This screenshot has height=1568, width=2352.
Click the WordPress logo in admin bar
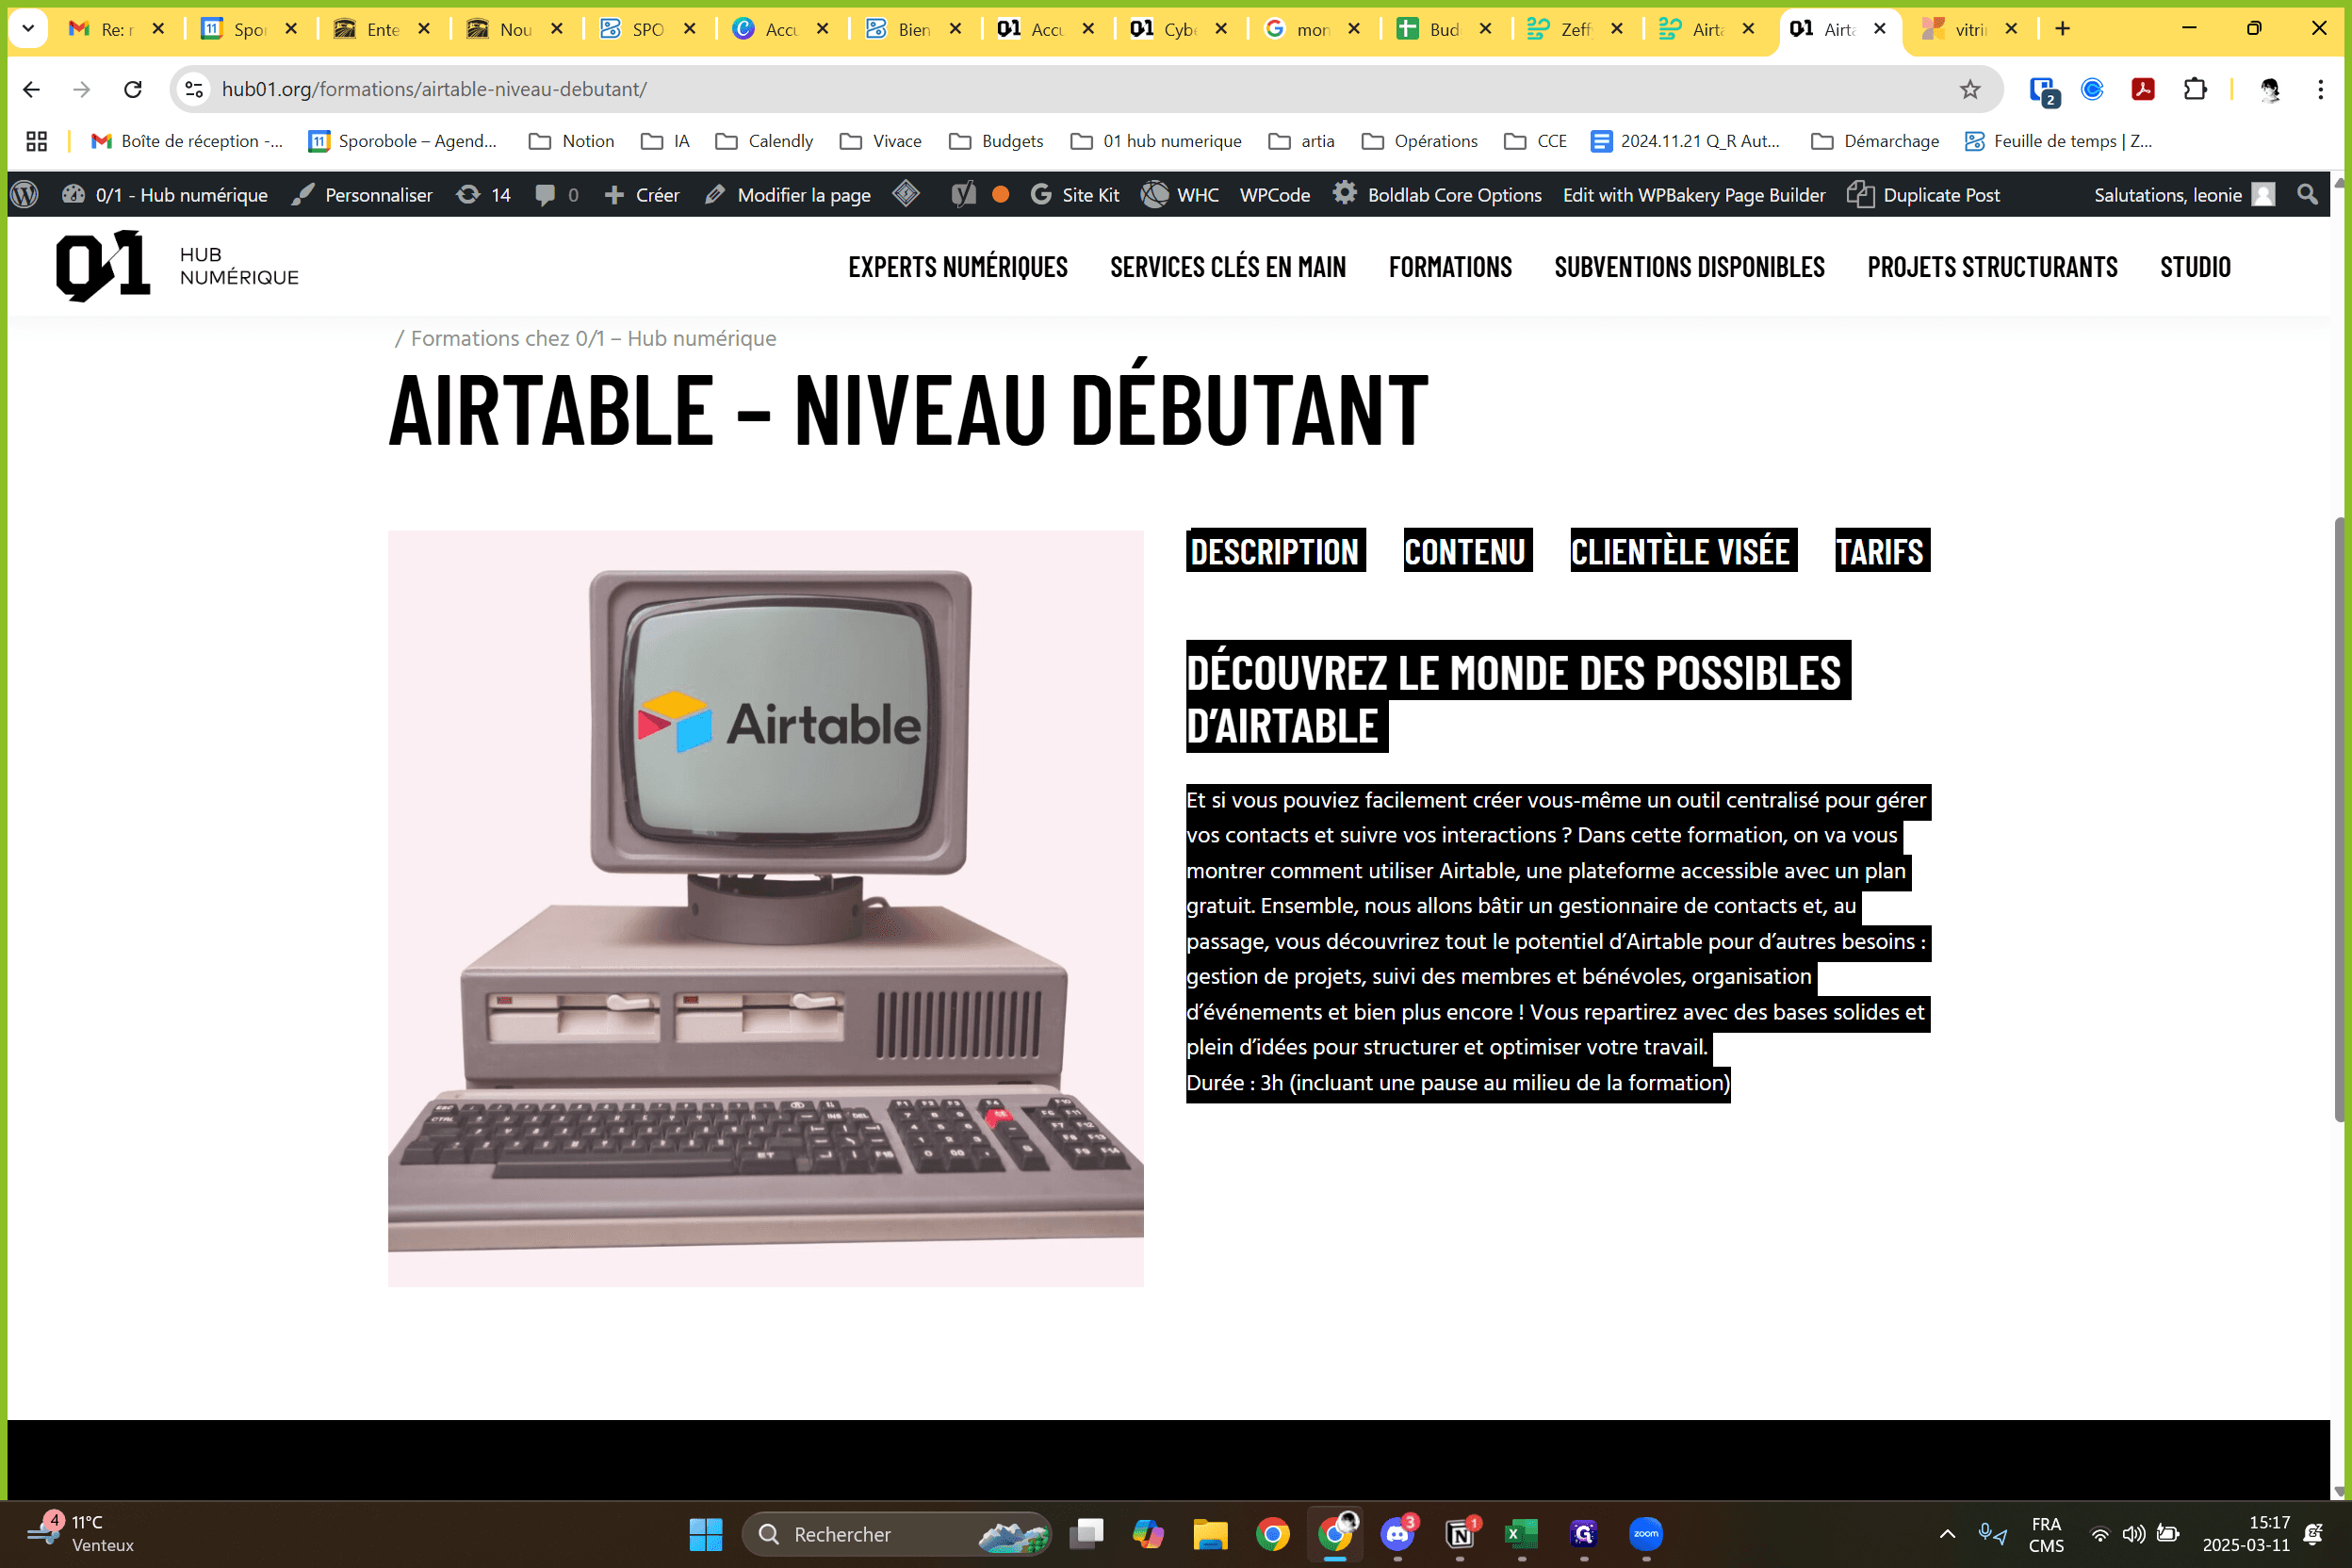pyautogui.click(x=25, y=194)
